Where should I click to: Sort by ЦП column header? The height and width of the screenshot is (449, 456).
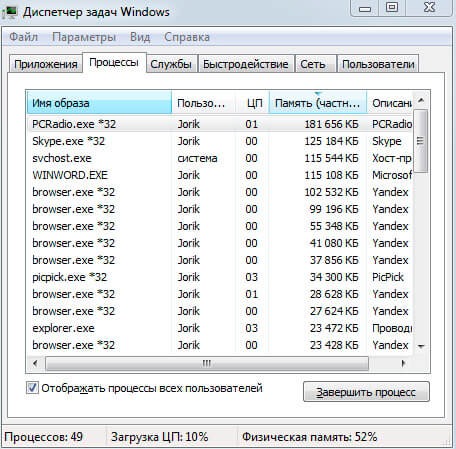[253, 103]
